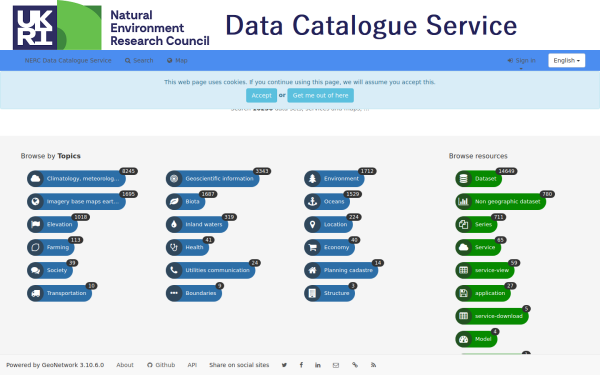Click the UKRI NERC logo
The height and width of the screenshot is (375, 600).
(x=111, y=26)
